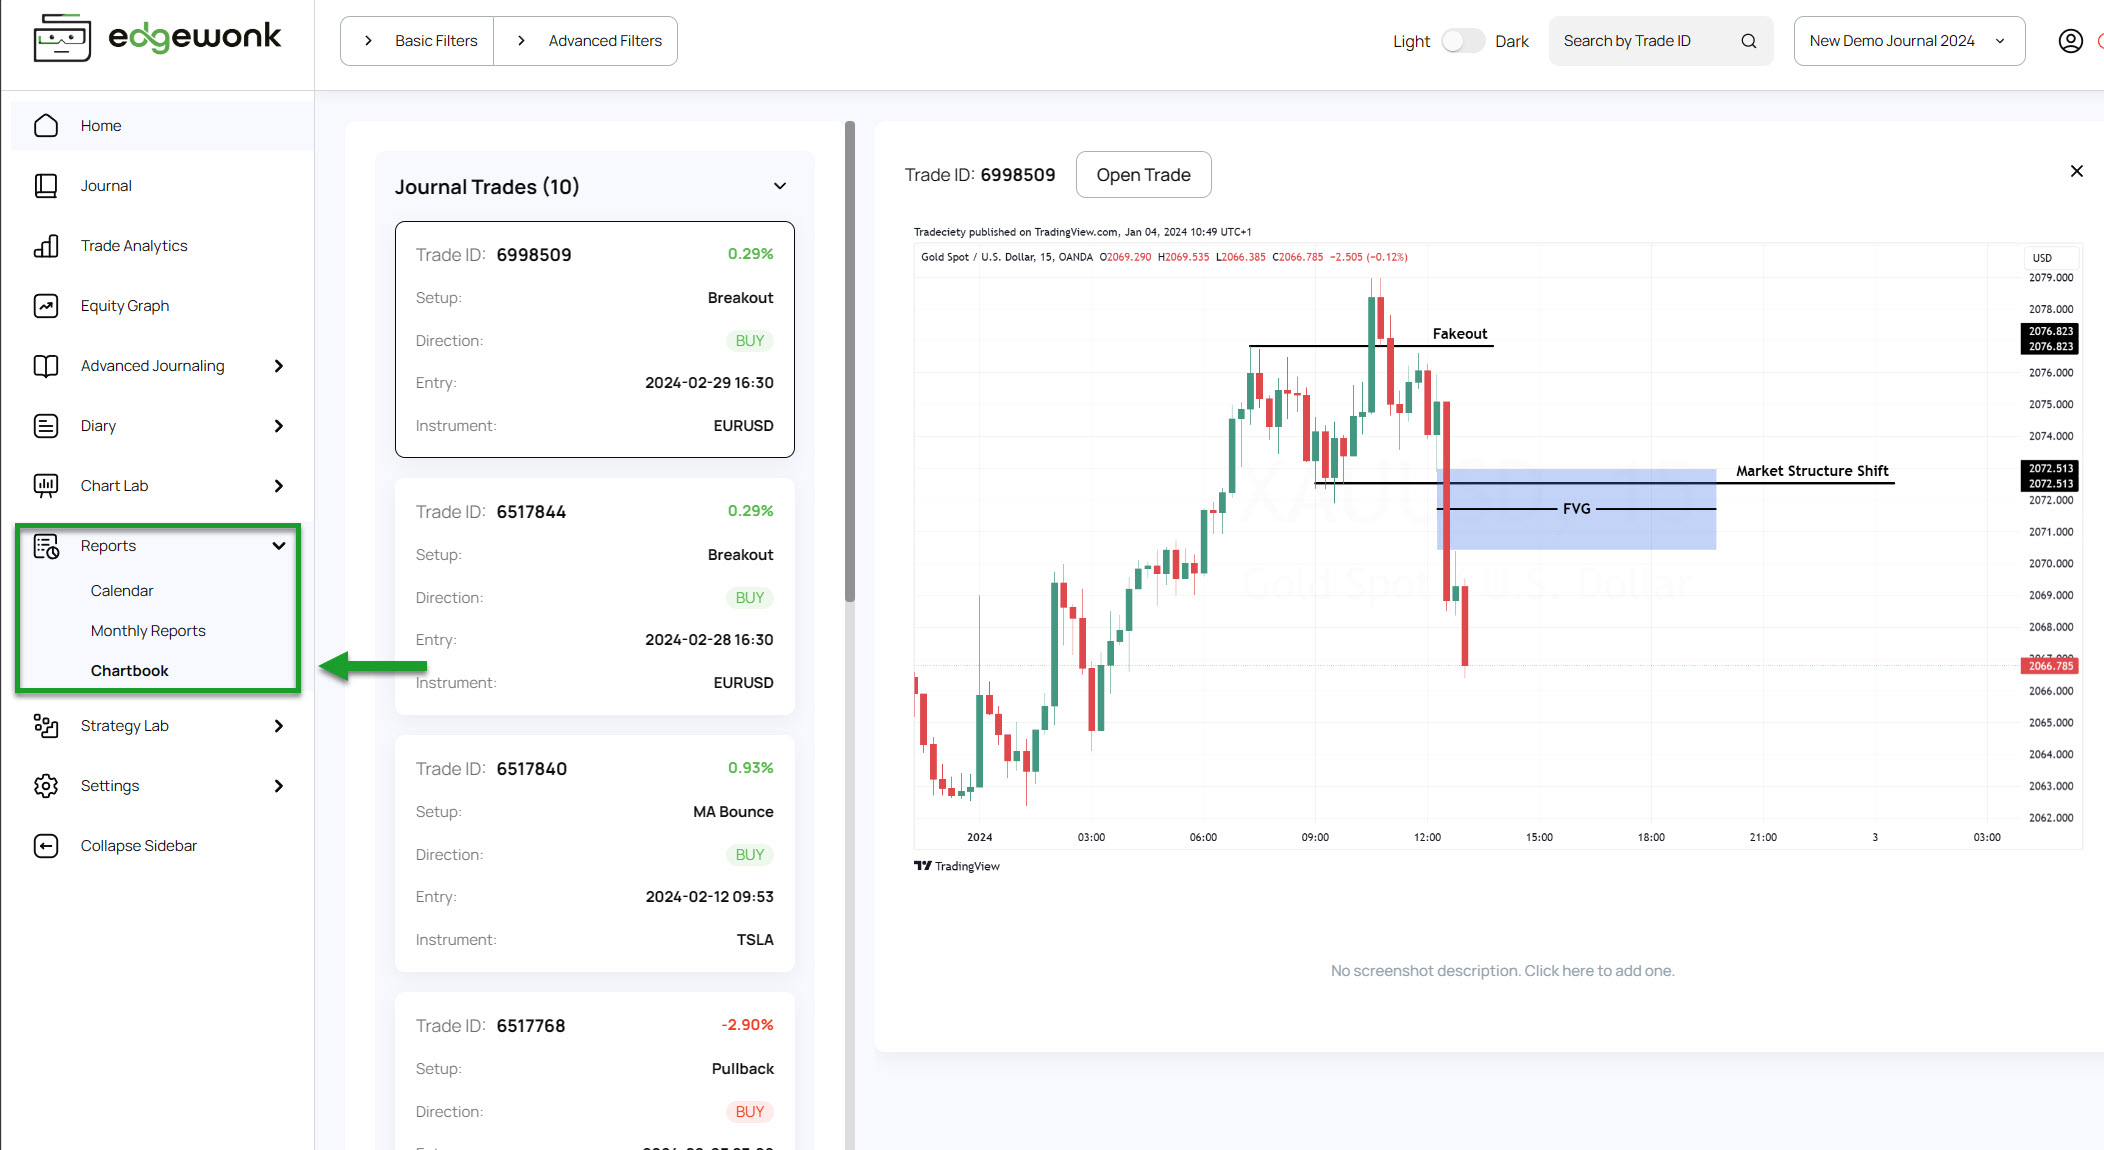The image size is (2104, 1150).
Task: Open the user account profile icon
Action: point(2070,41)
